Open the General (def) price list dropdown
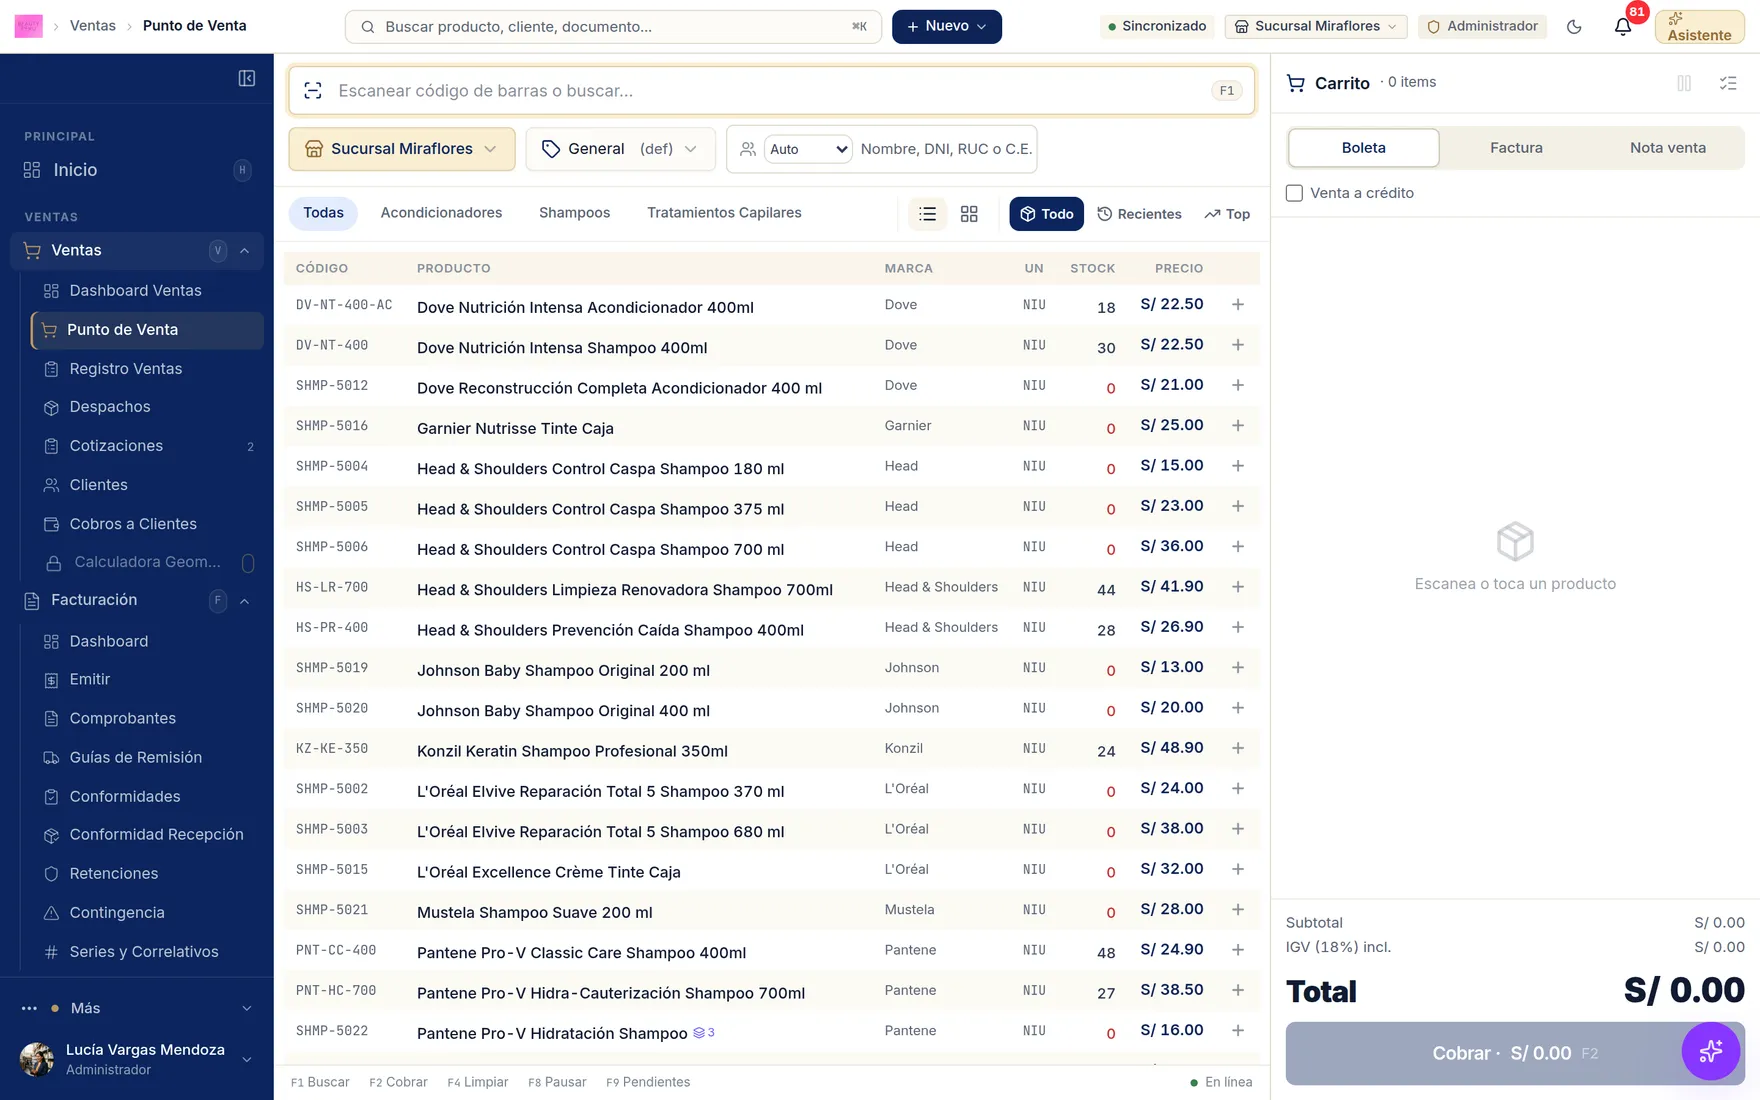 [620, 149]
